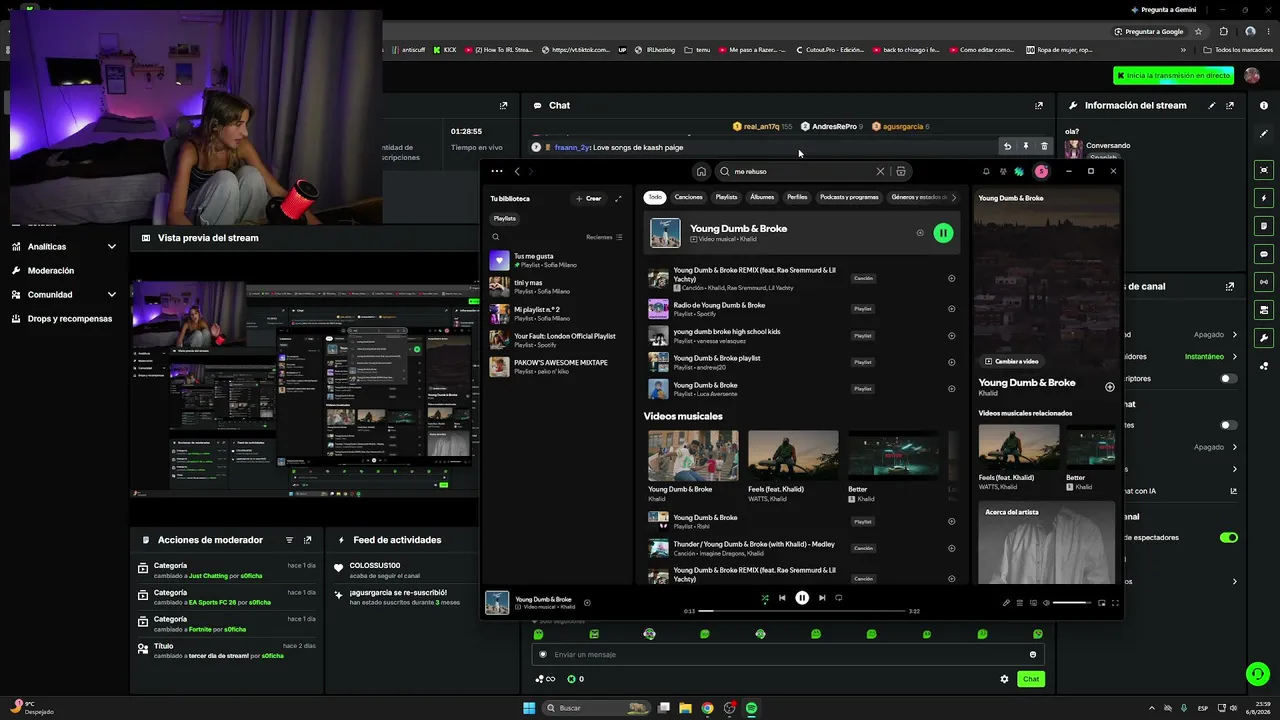Open Spotify queue
This screenshot has height=720, width=1280.
(1020, 603)
